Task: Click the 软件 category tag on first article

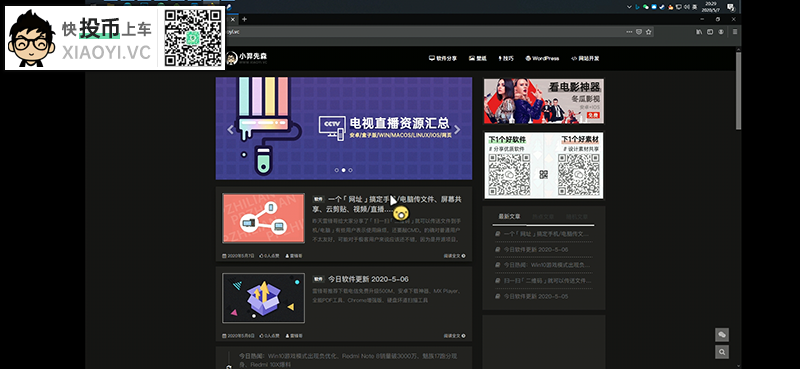Action: point(318,200)
